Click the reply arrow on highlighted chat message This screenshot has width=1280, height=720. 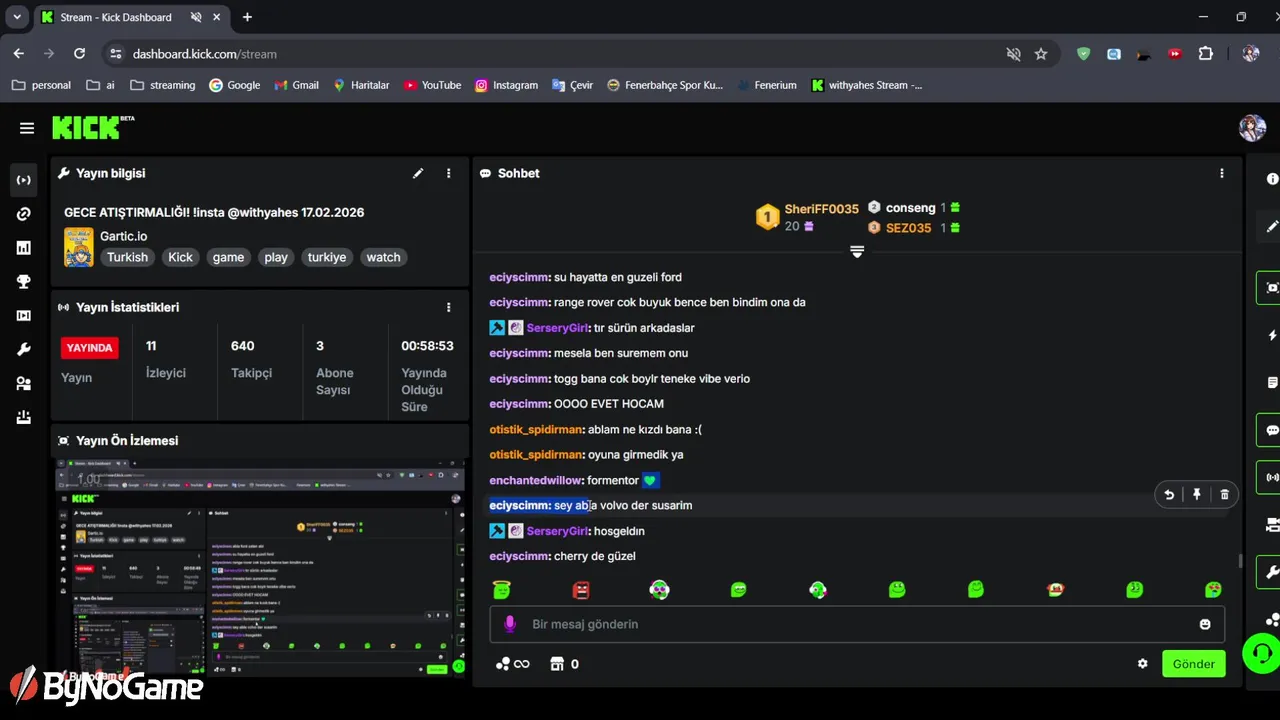(x=1169, y=494)
